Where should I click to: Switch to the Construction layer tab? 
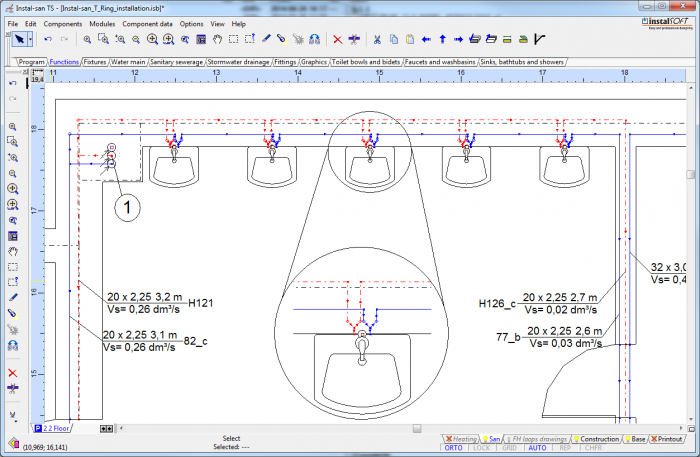pos(596,438)
